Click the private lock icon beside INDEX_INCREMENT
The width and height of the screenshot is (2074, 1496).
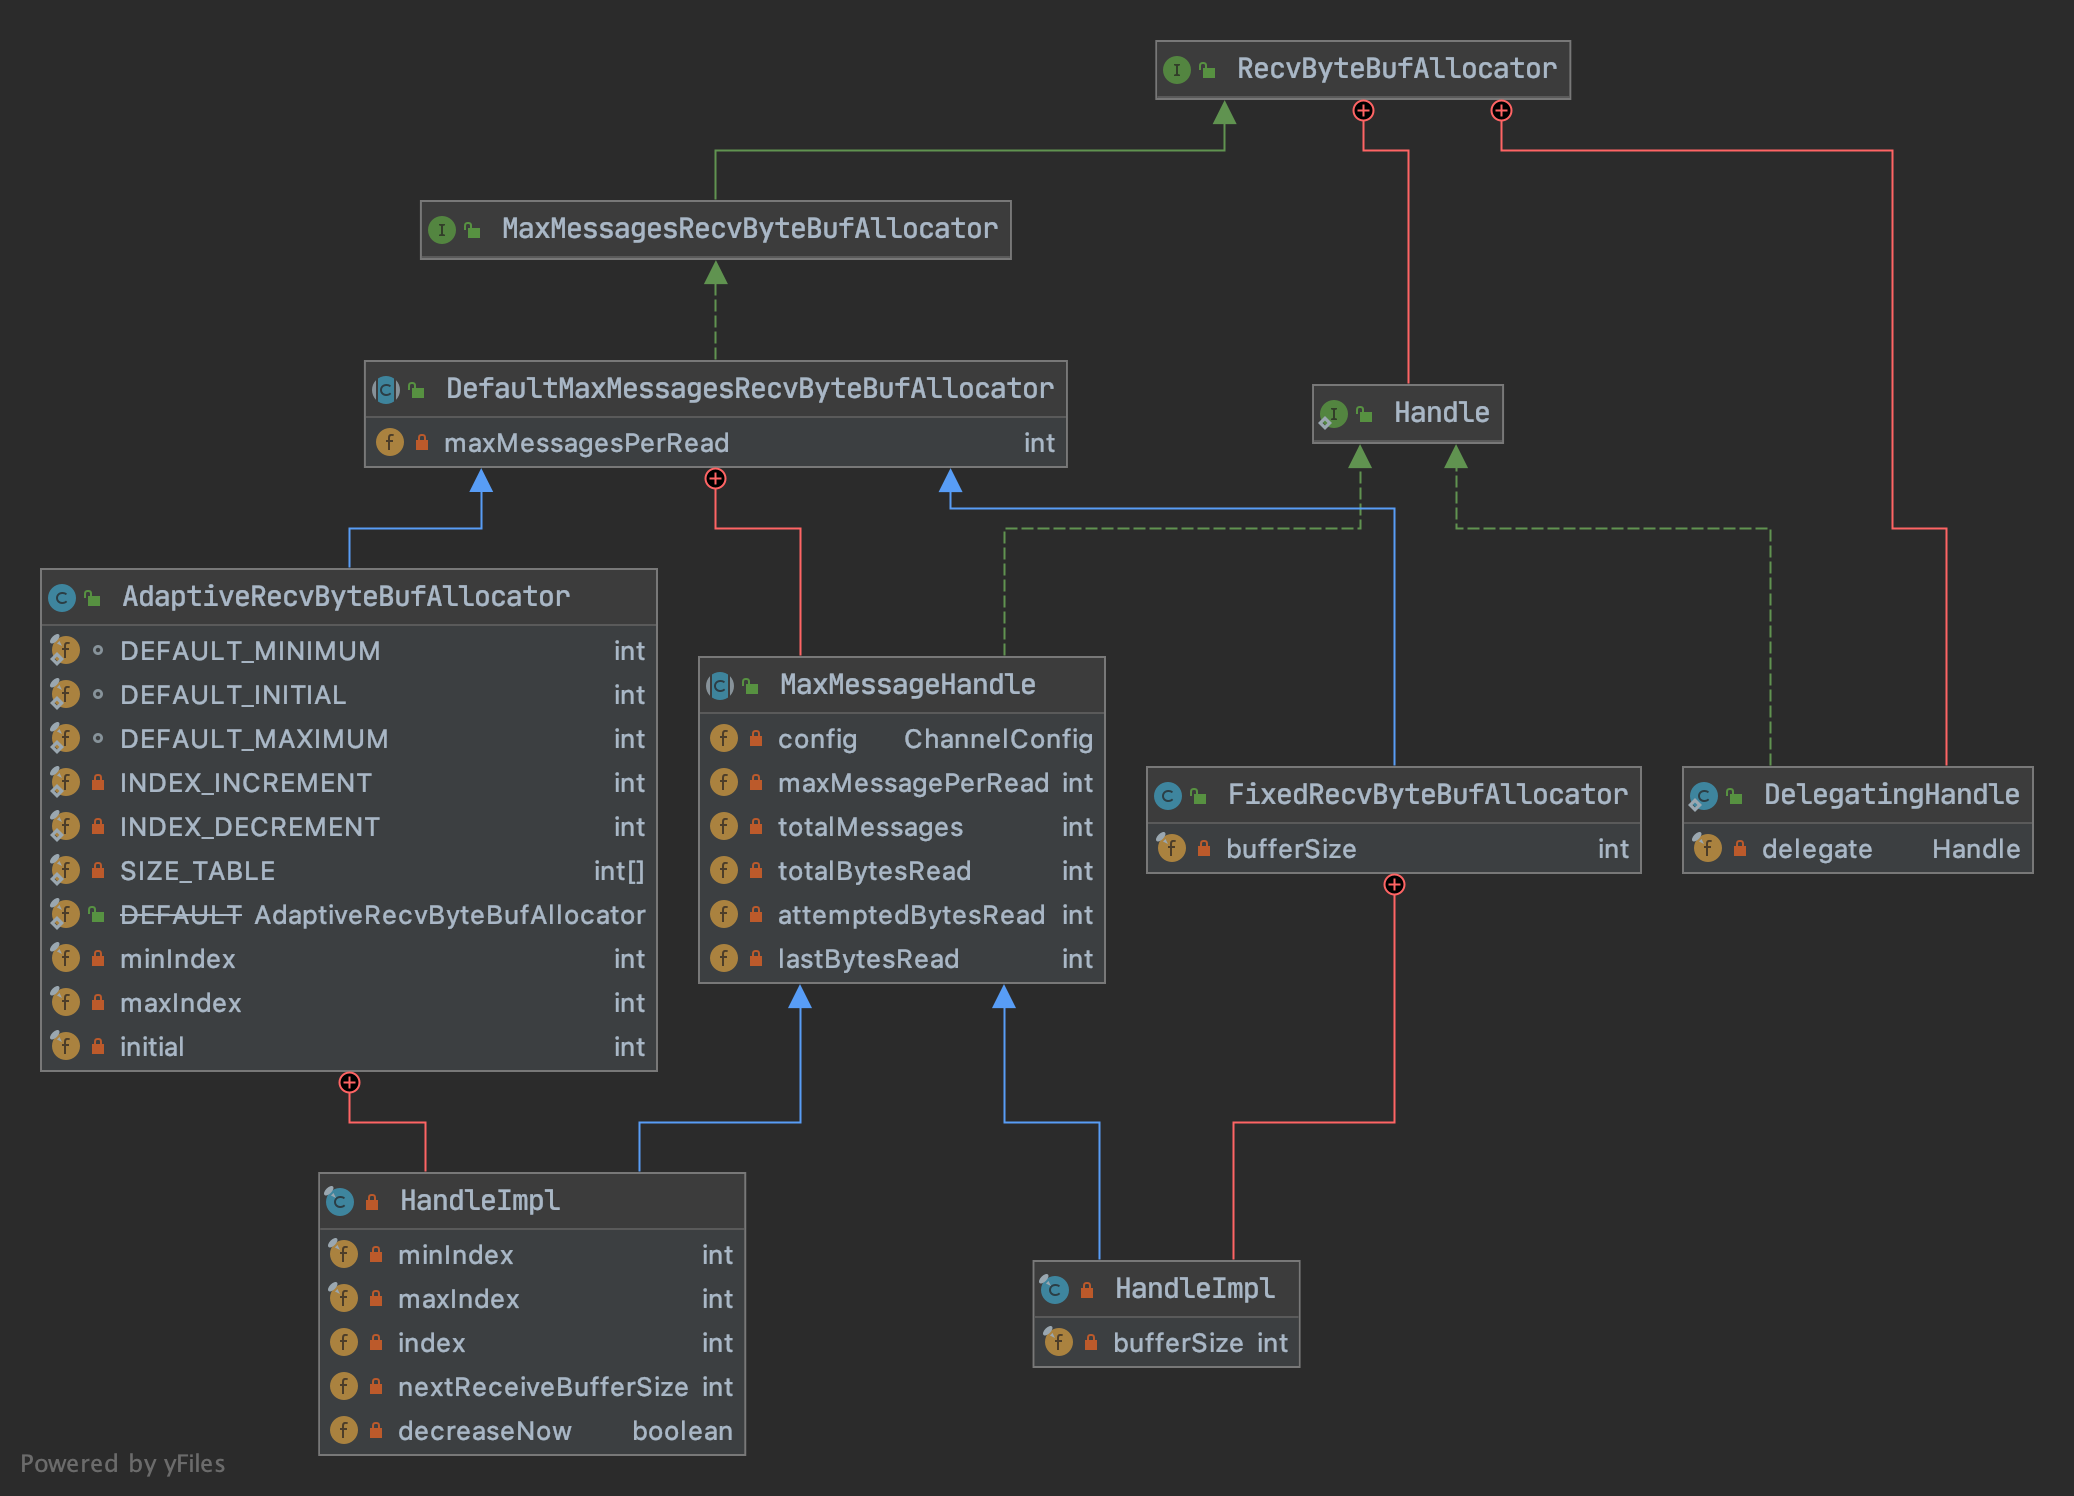coord(98,782)
